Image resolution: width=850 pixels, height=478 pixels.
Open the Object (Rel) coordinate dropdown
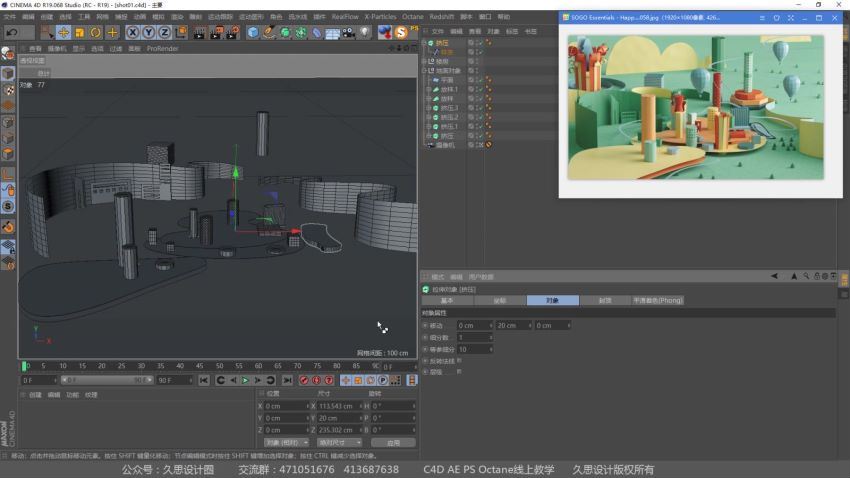point(286,443)
